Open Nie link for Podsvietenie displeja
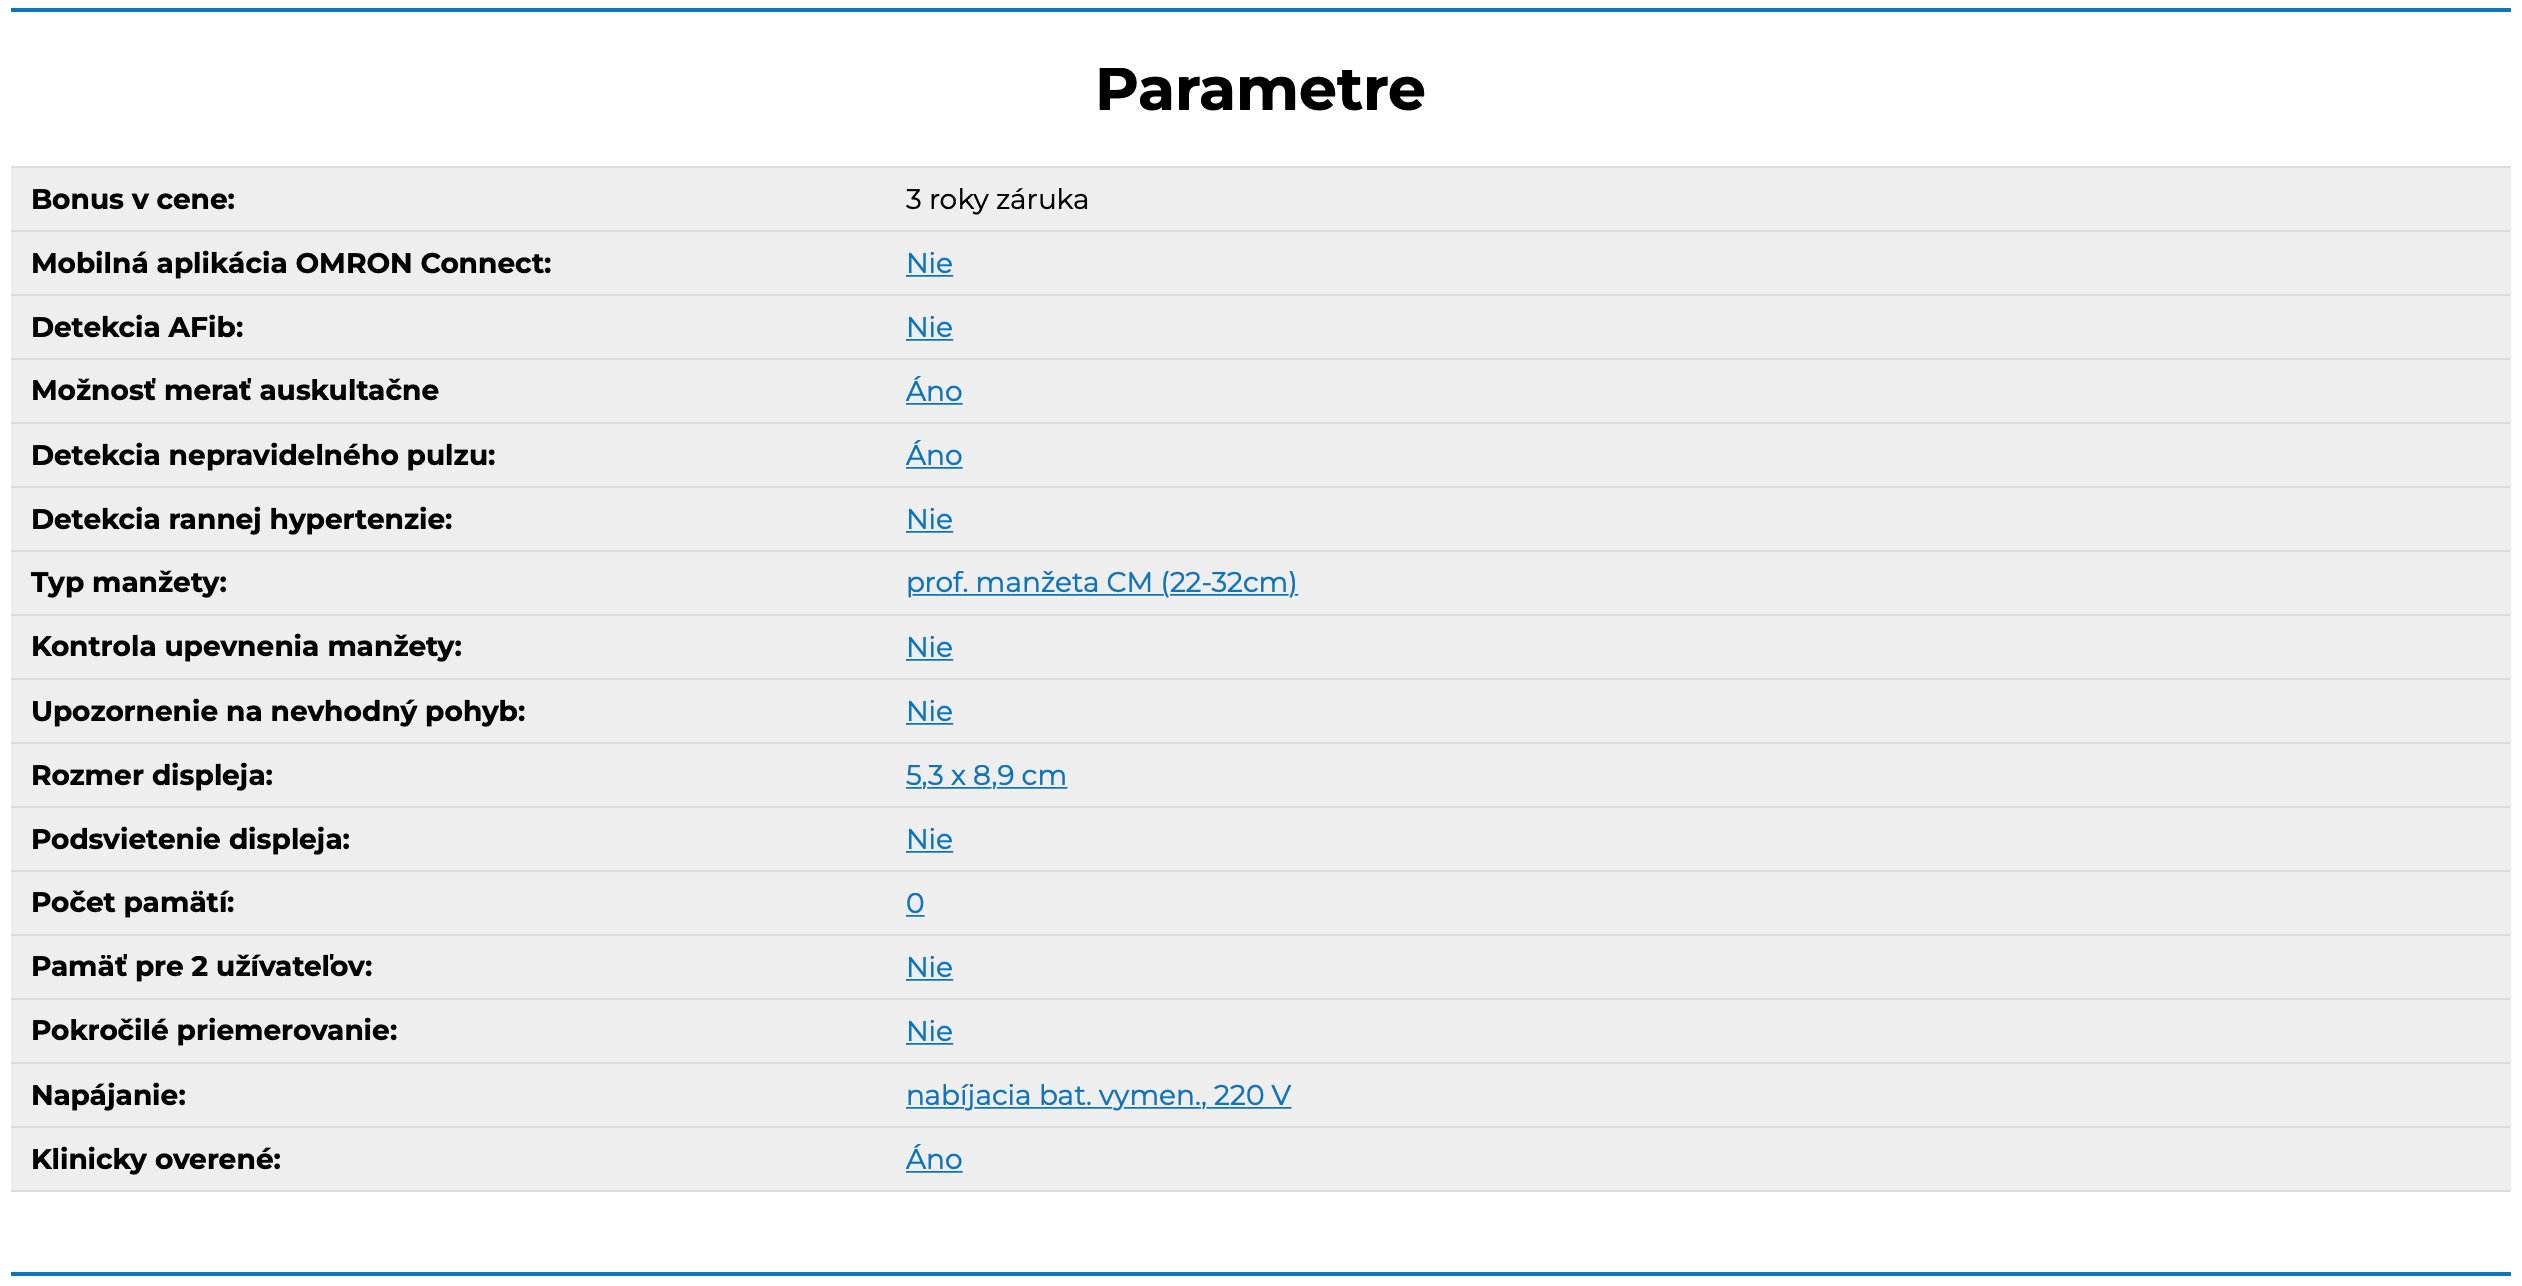This screenshot has height=1286, width=2522. (929, 839)
